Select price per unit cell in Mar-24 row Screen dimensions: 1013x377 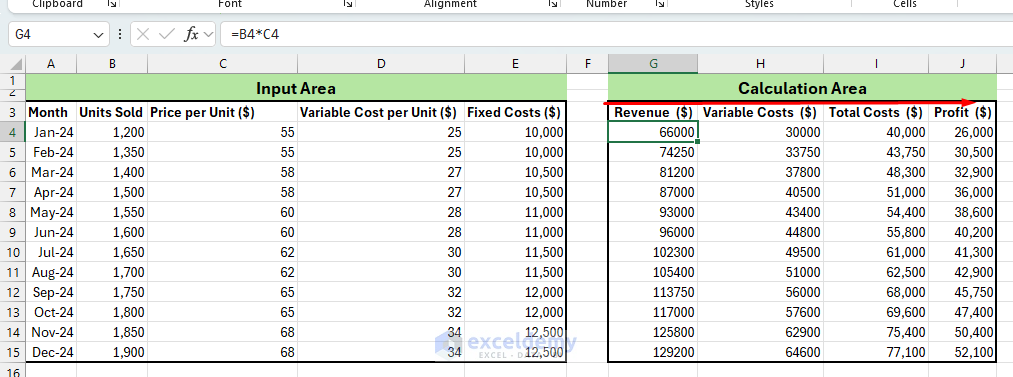click(222, 172)
